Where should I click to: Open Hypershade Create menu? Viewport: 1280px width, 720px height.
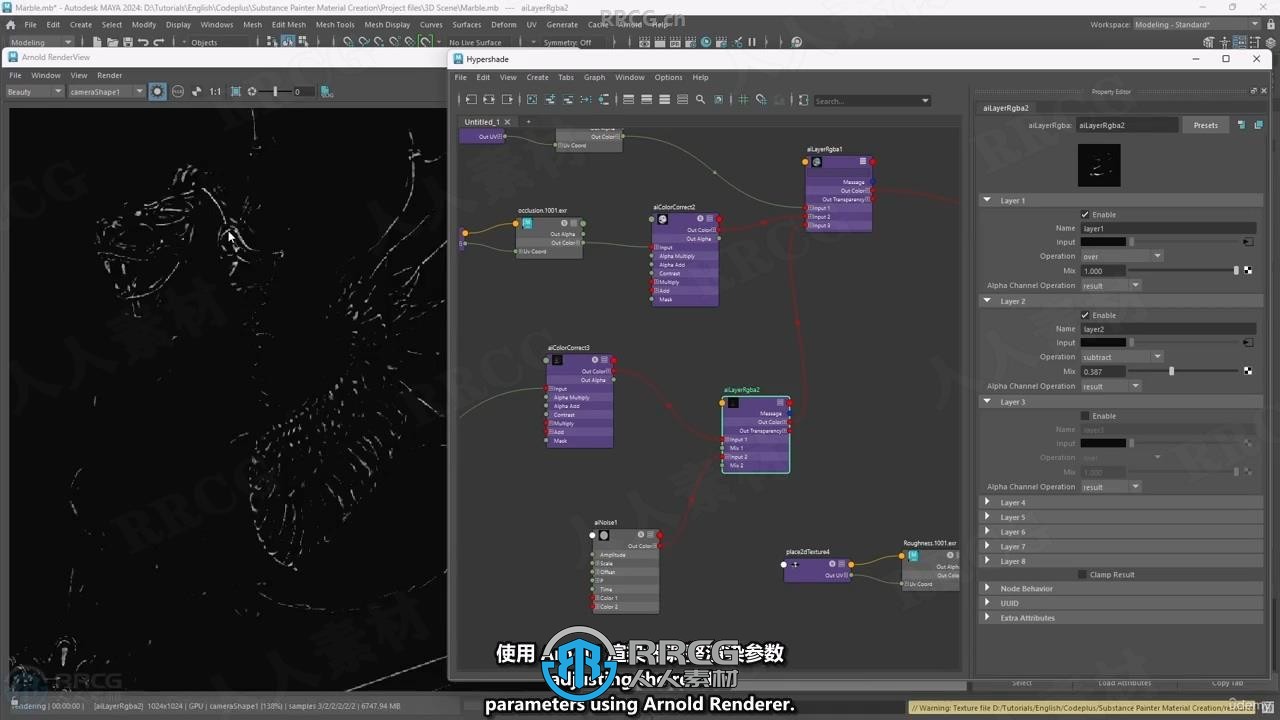[537, 77]
